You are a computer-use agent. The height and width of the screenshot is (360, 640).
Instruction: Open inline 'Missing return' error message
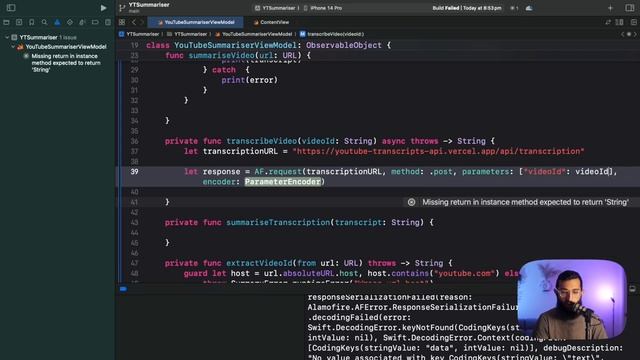pyautogui.click(x=525, y=202)
